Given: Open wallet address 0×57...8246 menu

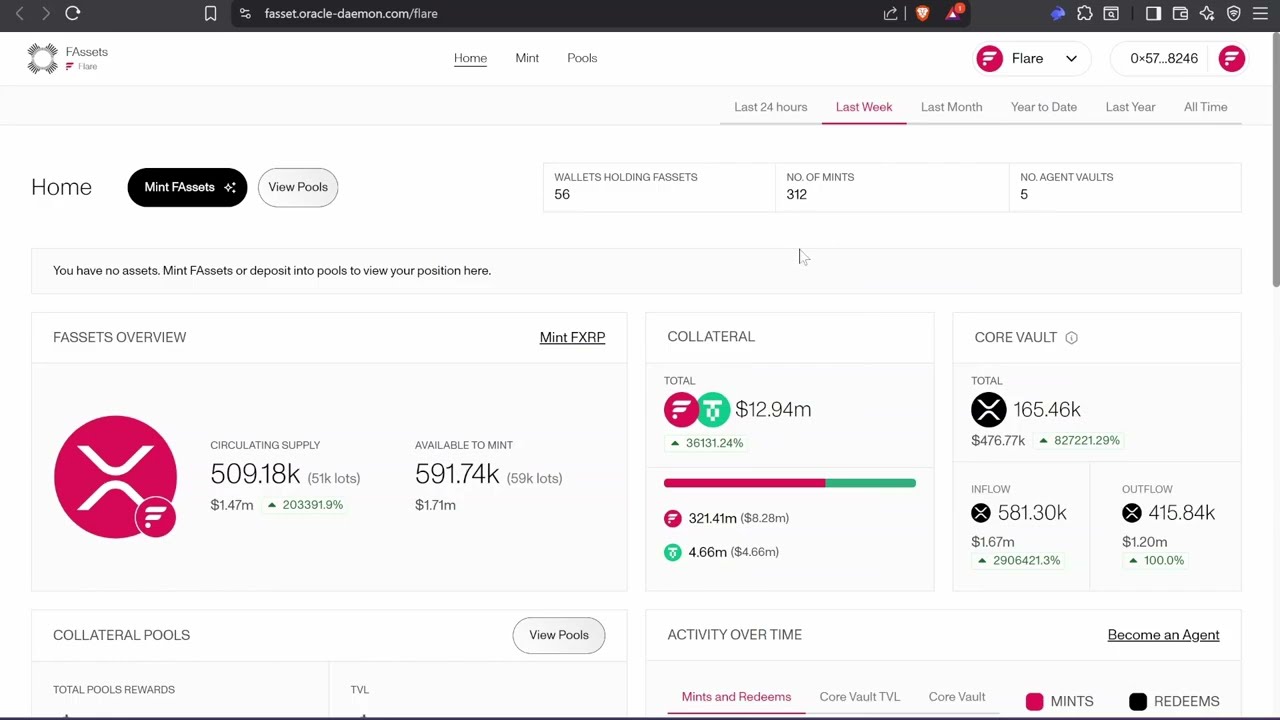Looking at the screenshot, I should (1164, 58).
